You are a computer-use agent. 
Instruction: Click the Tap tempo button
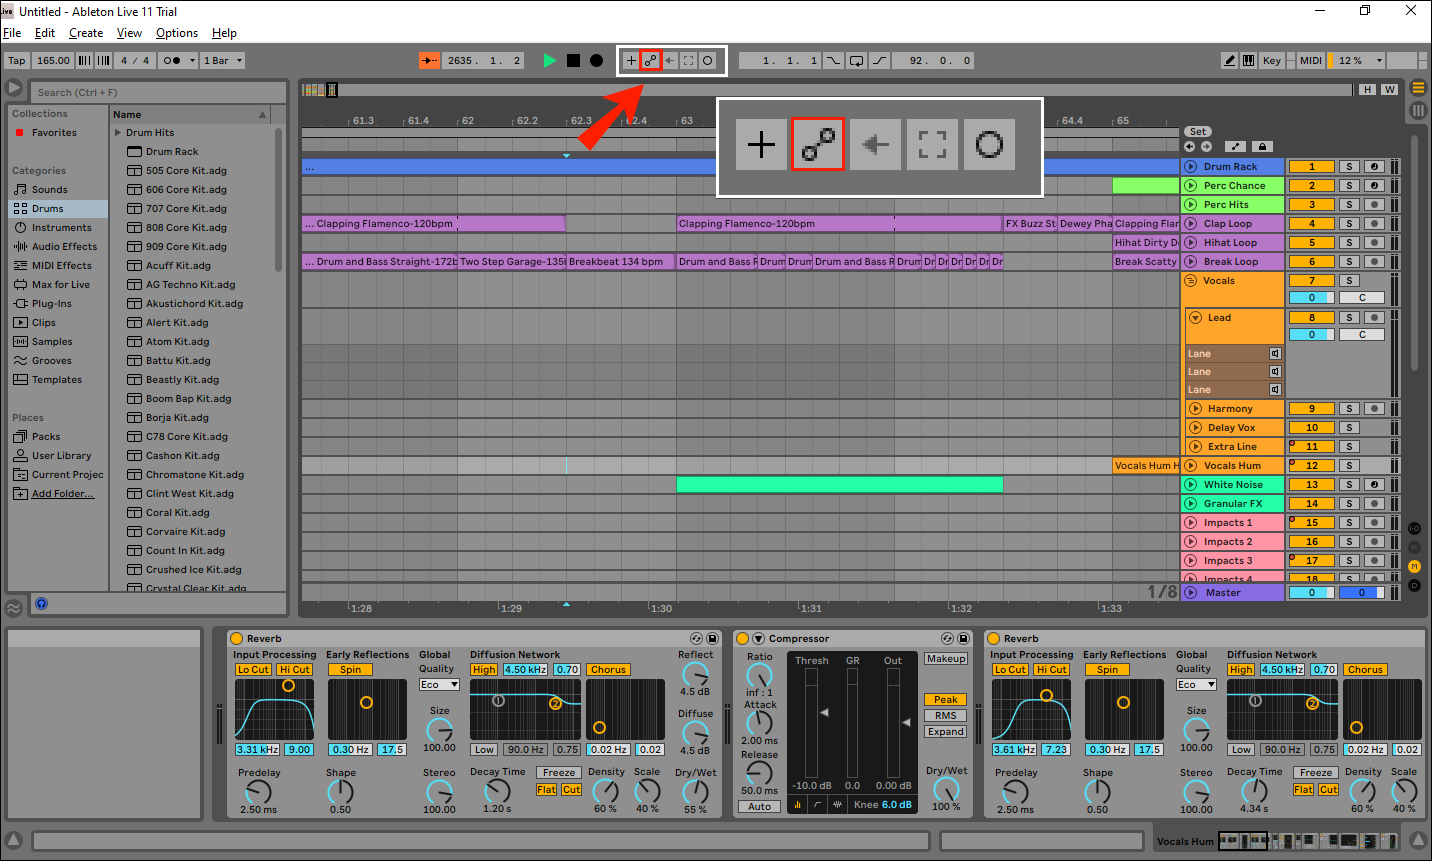pyautogui.click(x=16, y=60)
